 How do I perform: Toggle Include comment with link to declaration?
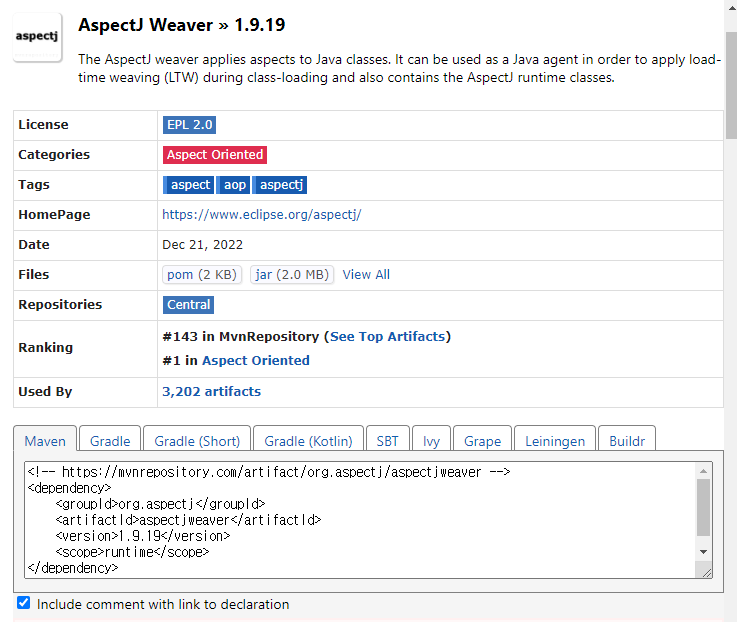(24, 603)
